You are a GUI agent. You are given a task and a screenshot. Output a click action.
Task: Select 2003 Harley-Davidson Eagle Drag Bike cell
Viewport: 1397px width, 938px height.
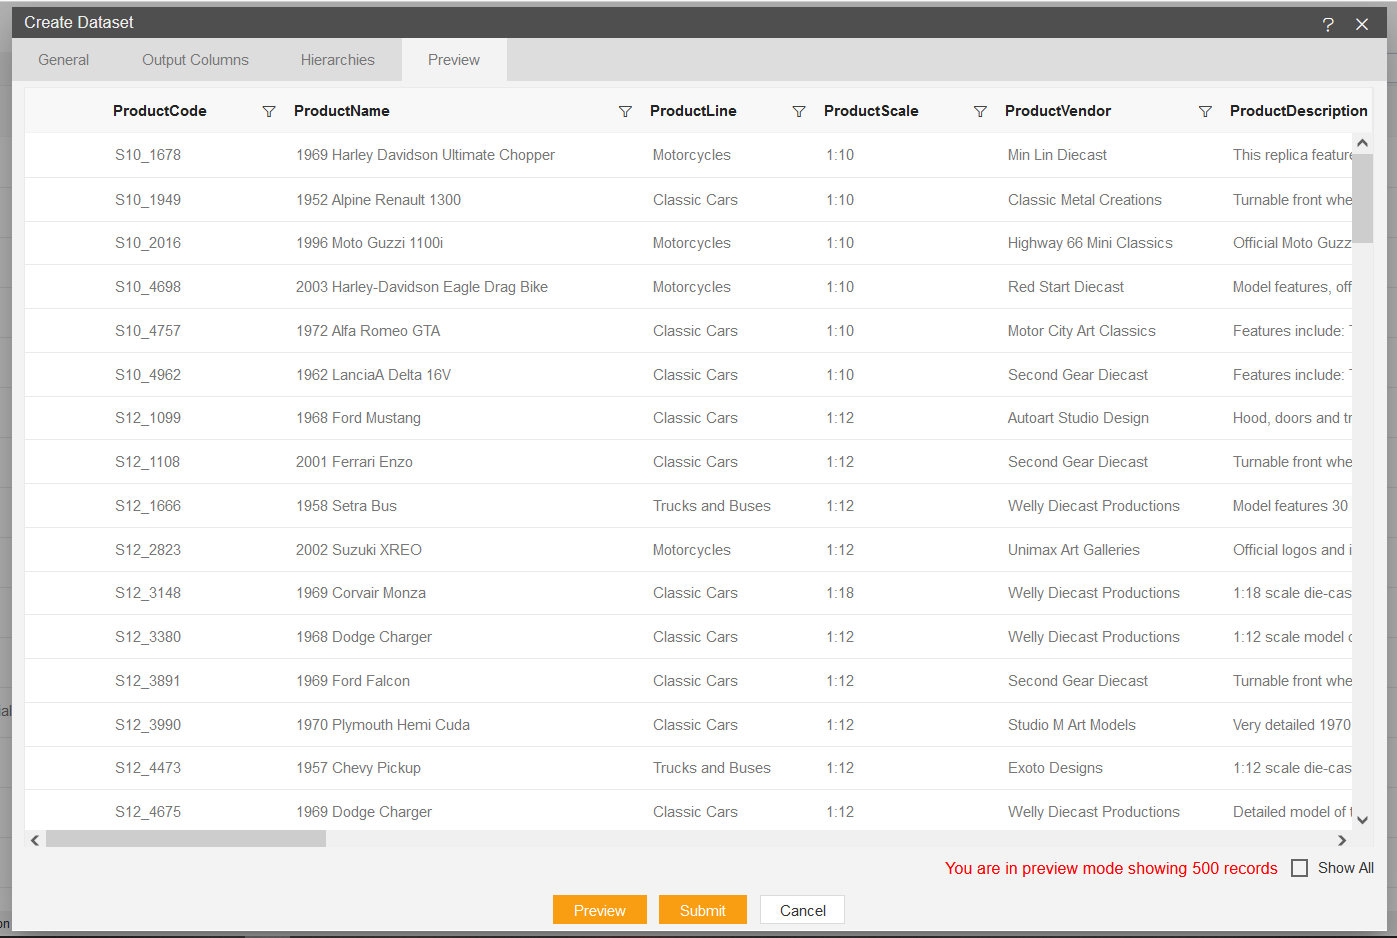[422, 287]
